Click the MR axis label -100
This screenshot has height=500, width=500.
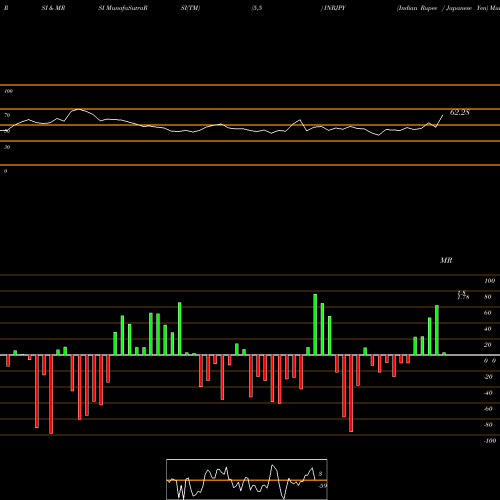click(x=490, y=441)
